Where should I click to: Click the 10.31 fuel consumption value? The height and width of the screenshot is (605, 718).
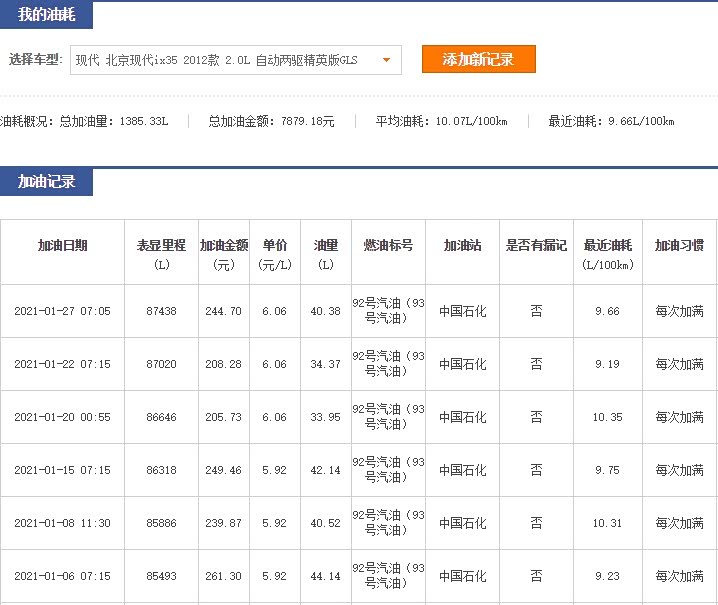coord(607,523)
